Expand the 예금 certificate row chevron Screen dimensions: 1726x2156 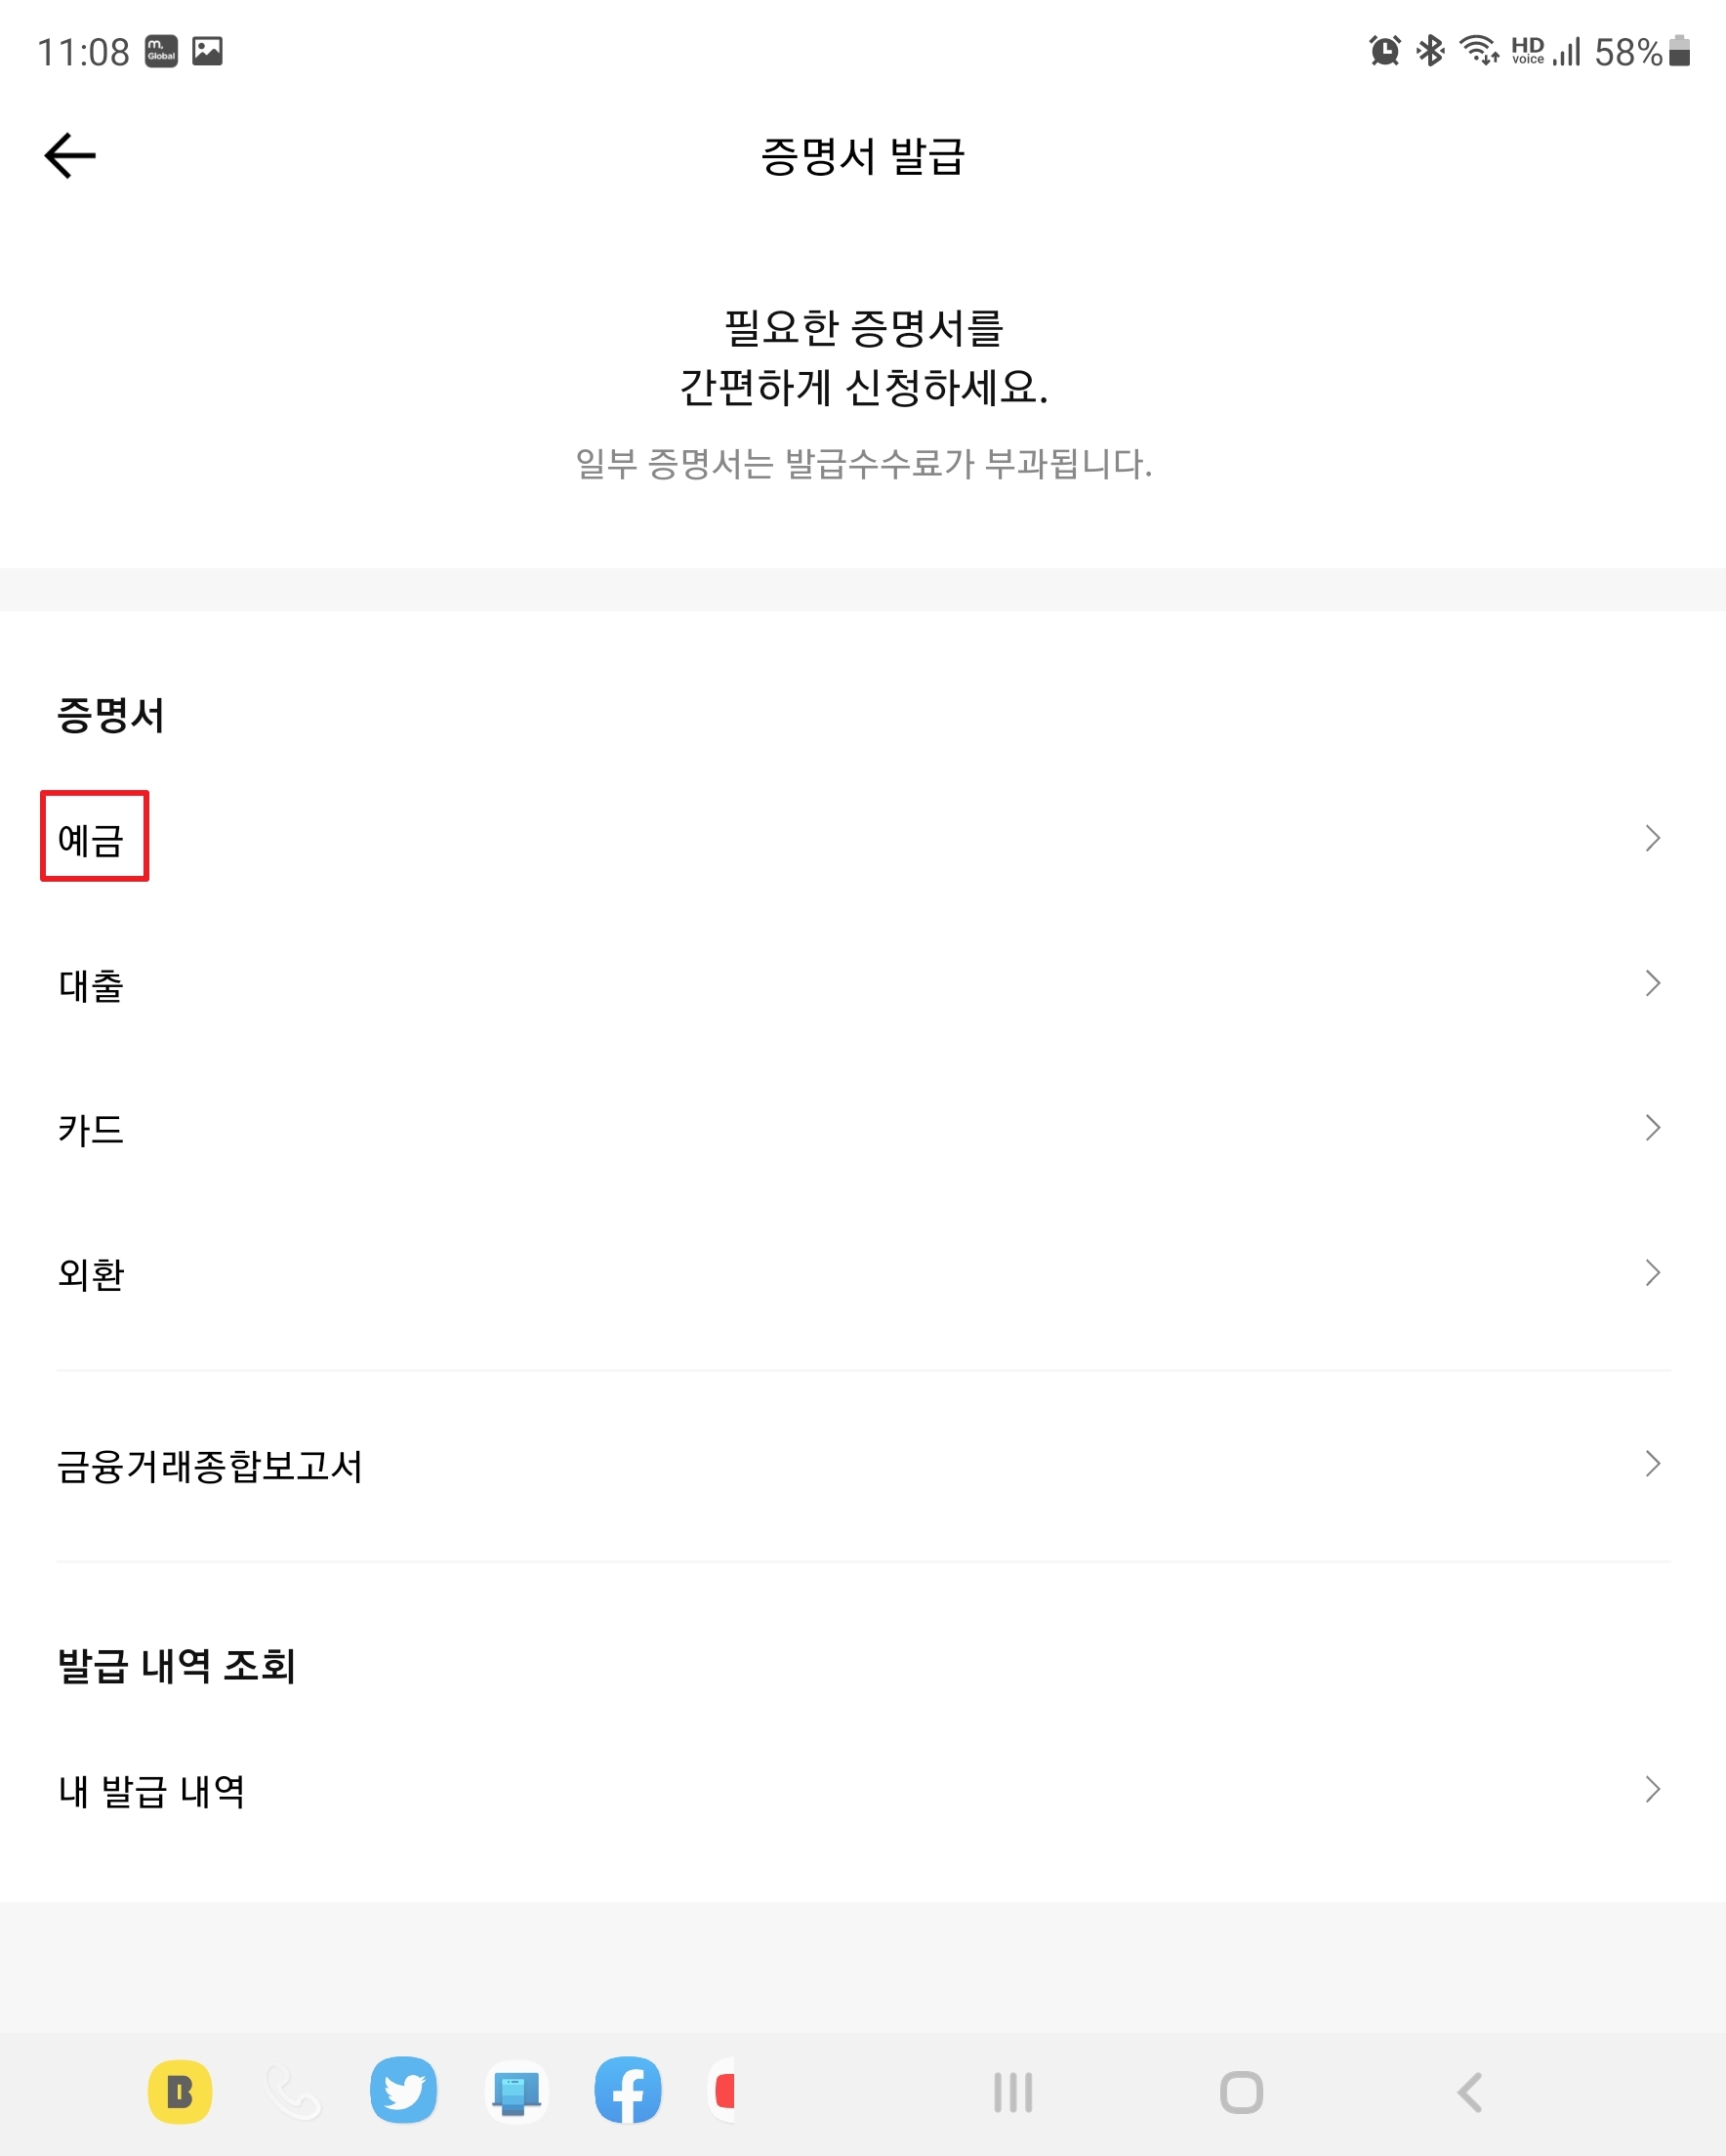coord(1652,838)
